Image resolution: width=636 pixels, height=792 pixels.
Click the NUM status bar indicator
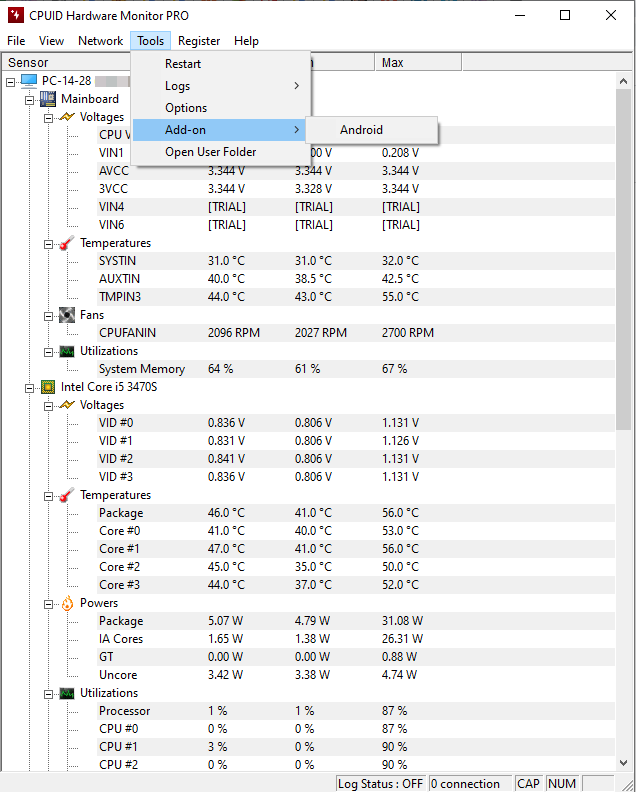(562, 784)
